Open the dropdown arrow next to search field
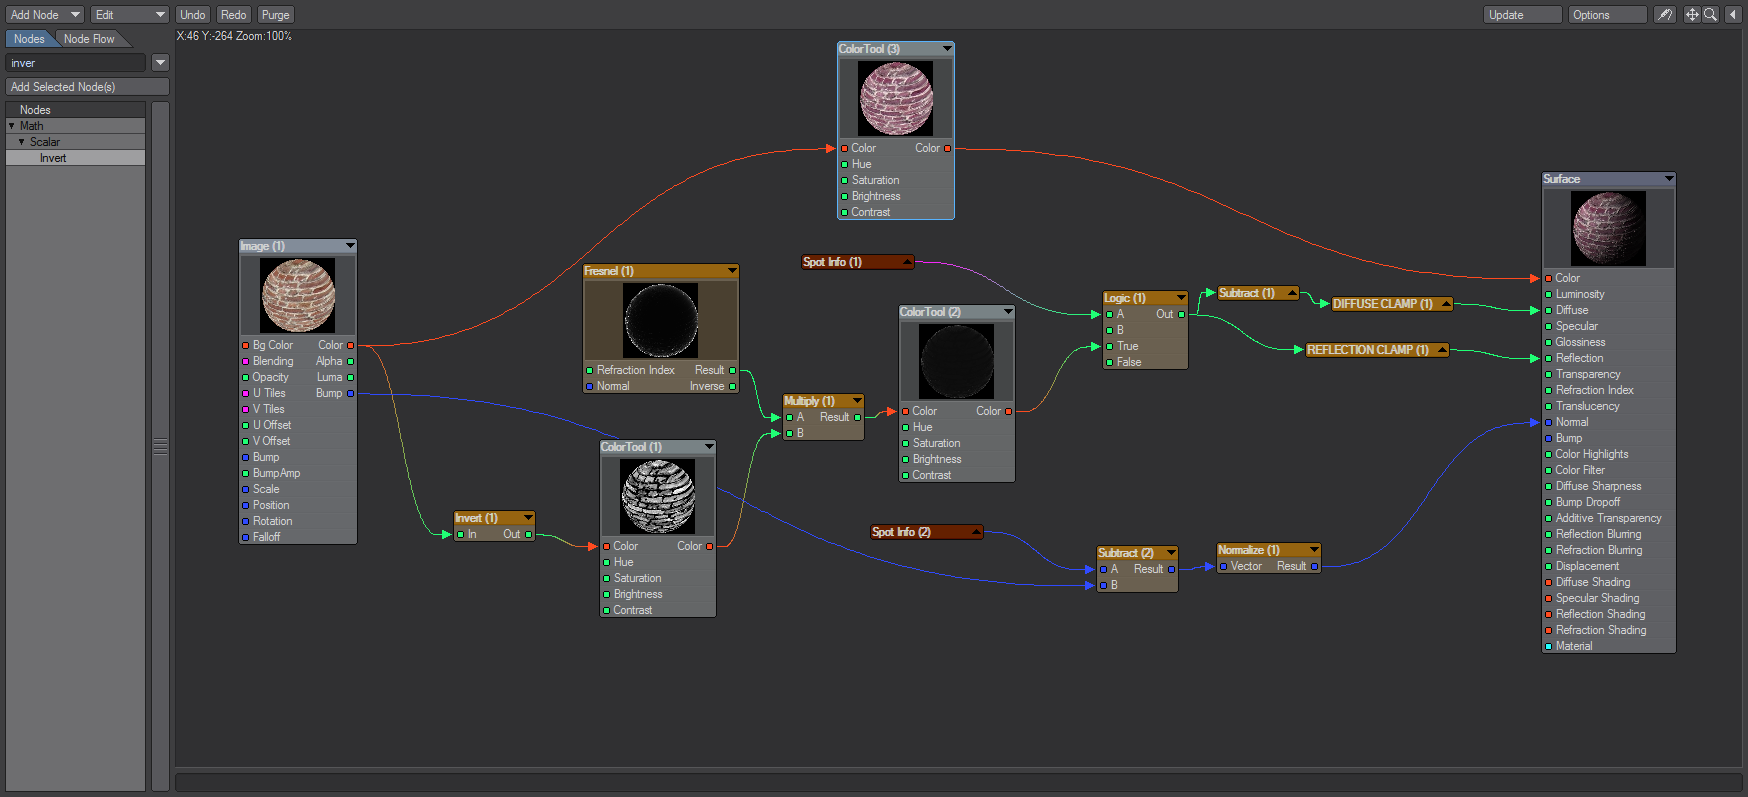1748x797 pixels. [x=160, y=63]
